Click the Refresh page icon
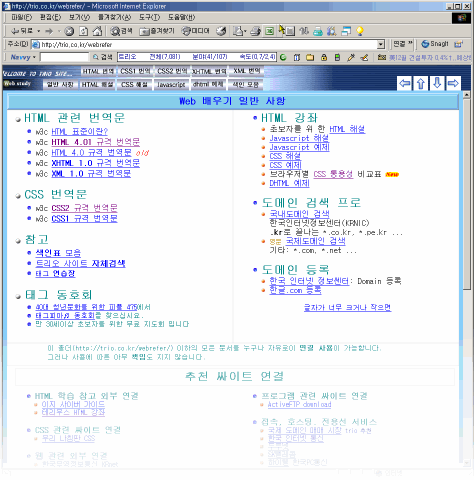 point(83,31)
